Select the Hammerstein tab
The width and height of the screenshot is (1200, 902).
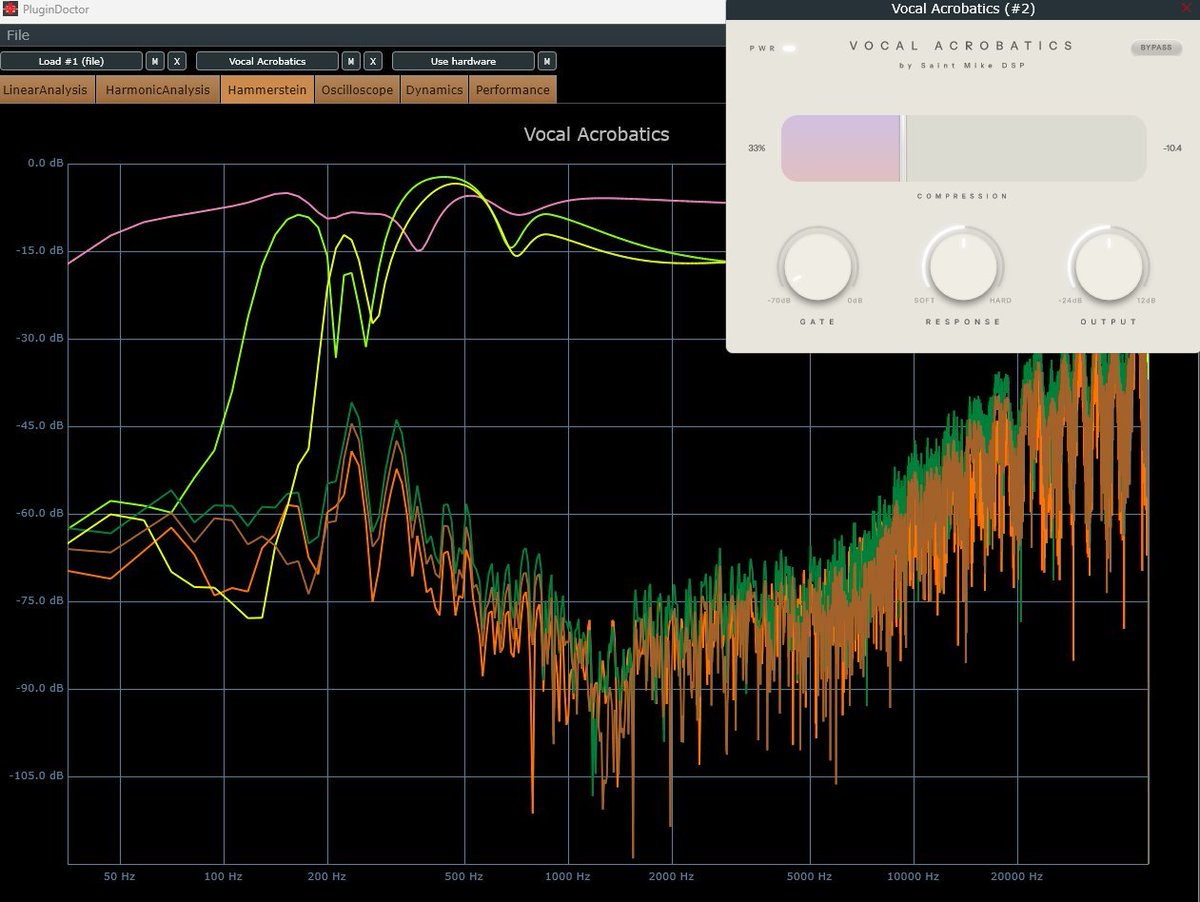pos(267,90)
